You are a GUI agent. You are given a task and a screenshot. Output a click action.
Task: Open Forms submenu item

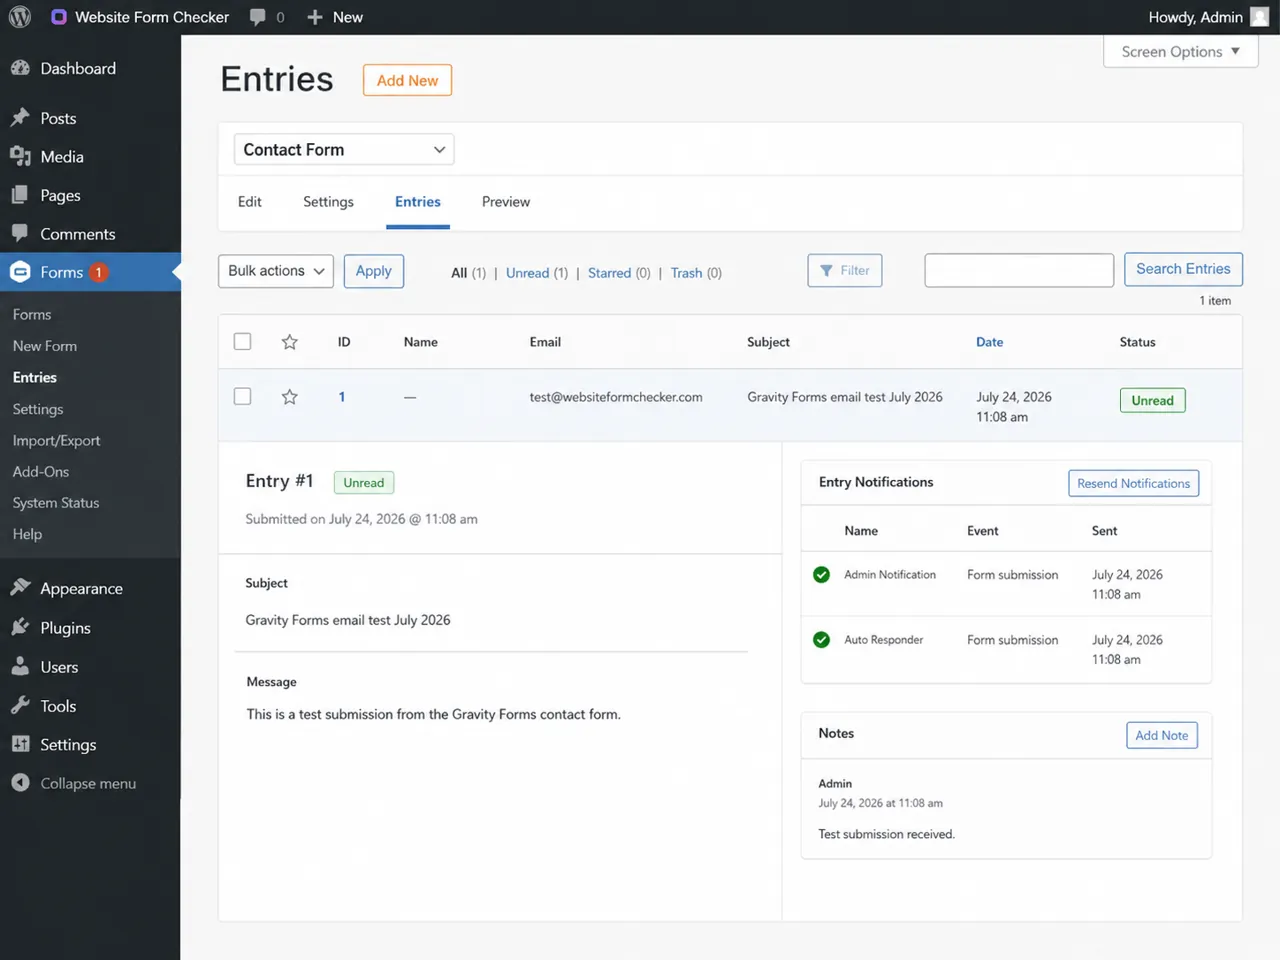point(32,315)
